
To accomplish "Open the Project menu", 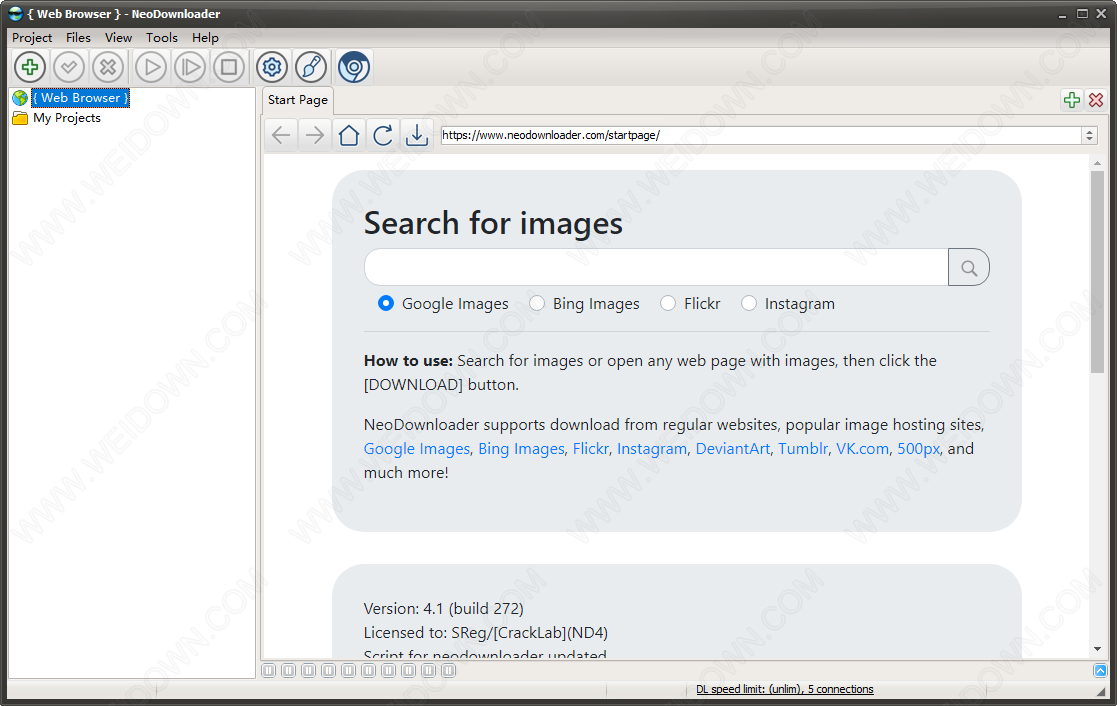I will [x=32, y=38].
